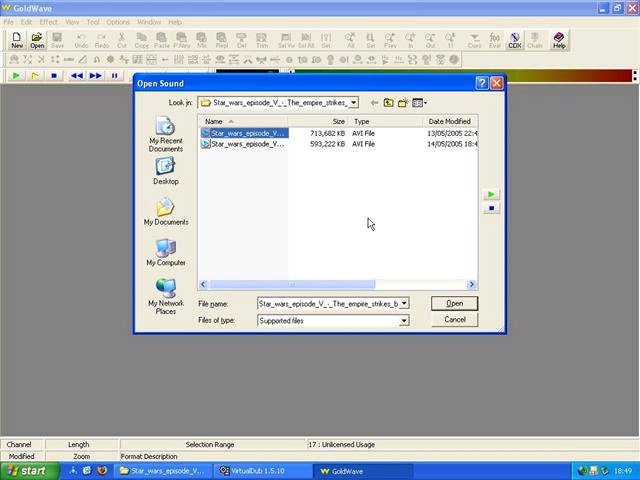
Task: Go to My Network Places
Action: point(166,296)
